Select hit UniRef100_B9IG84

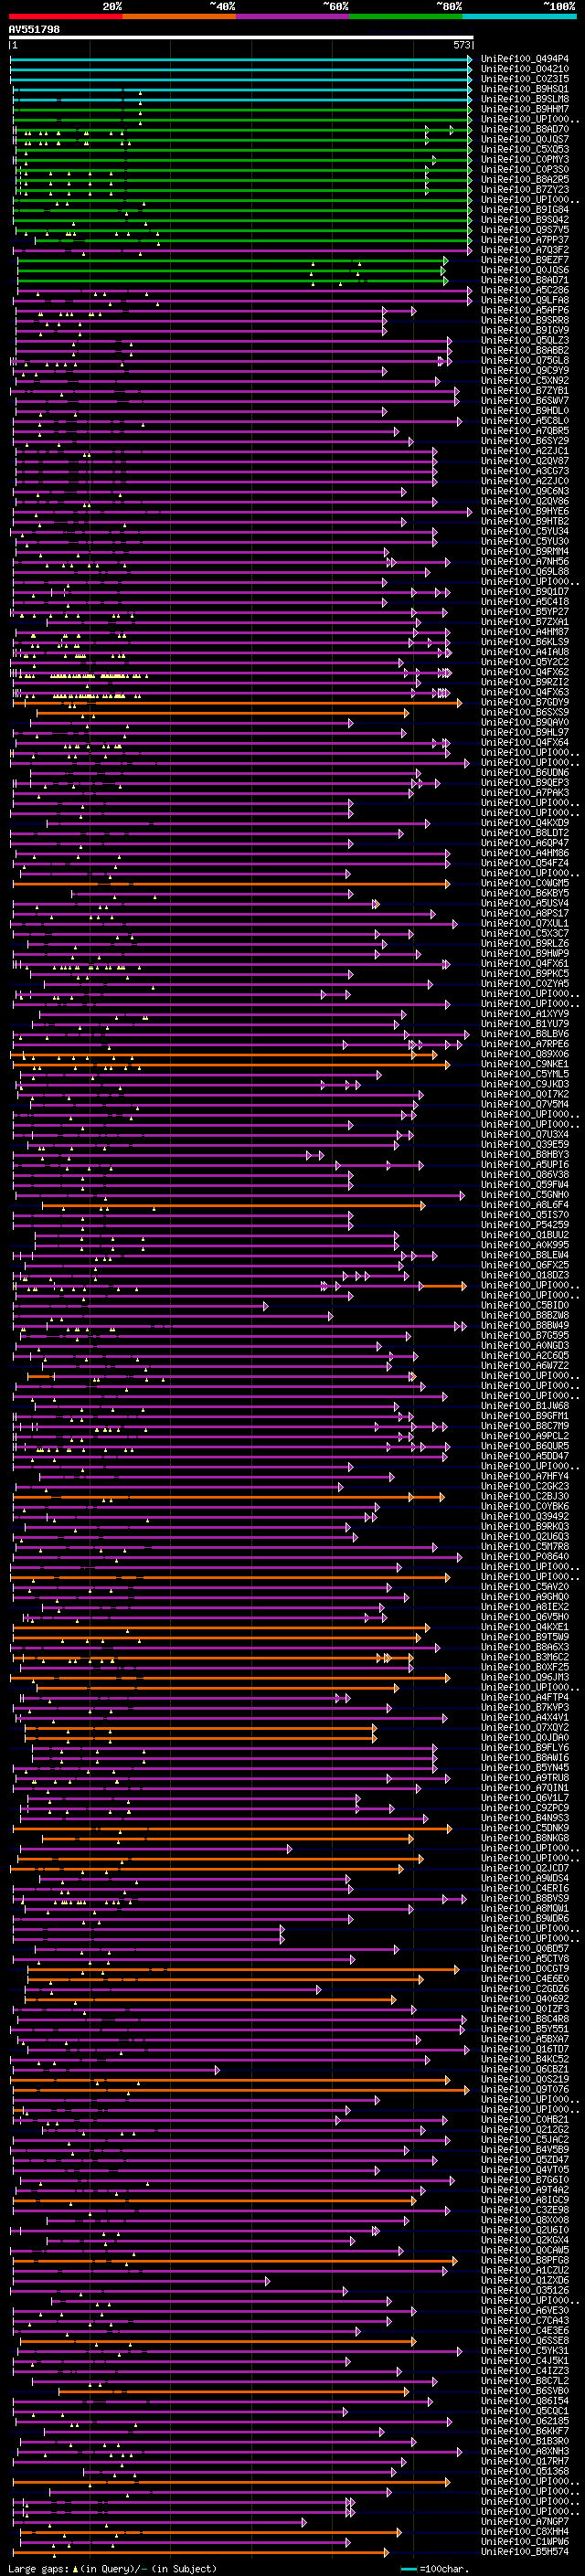pyautogui.click(x=525, y=210)
